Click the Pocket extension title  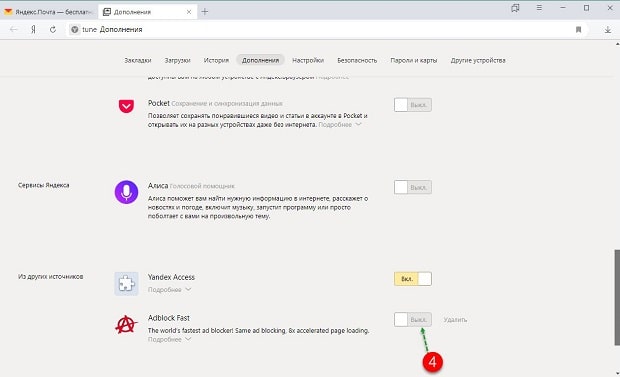pyautogui.click(x=159, y=103)
